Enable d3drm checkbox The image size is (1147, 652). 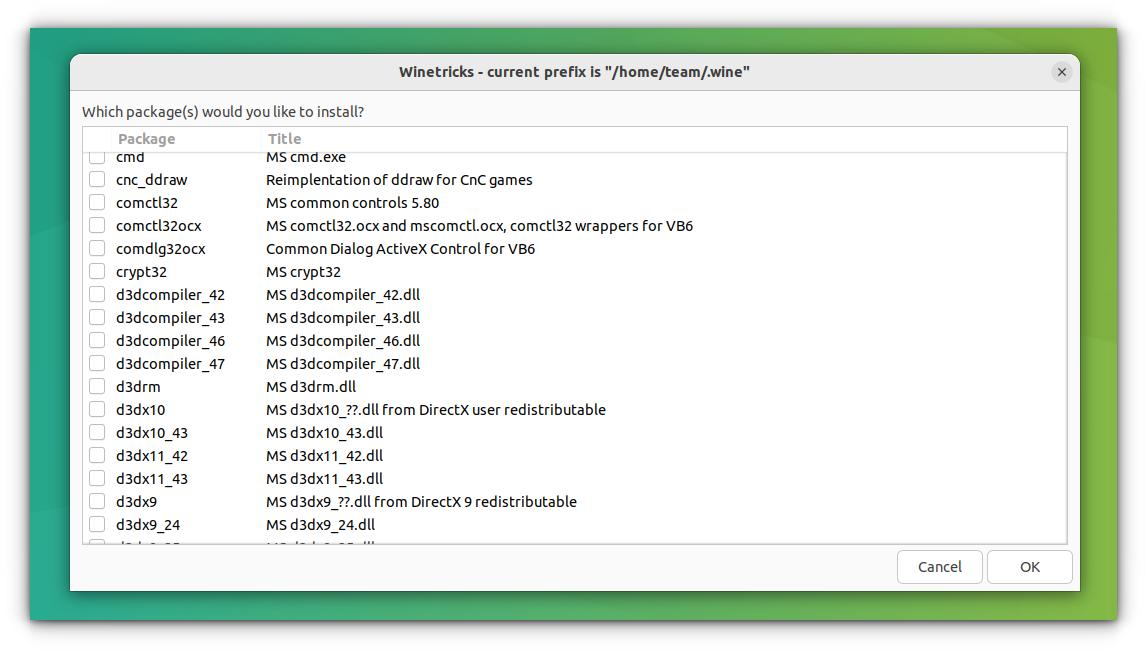click(97, 386)
